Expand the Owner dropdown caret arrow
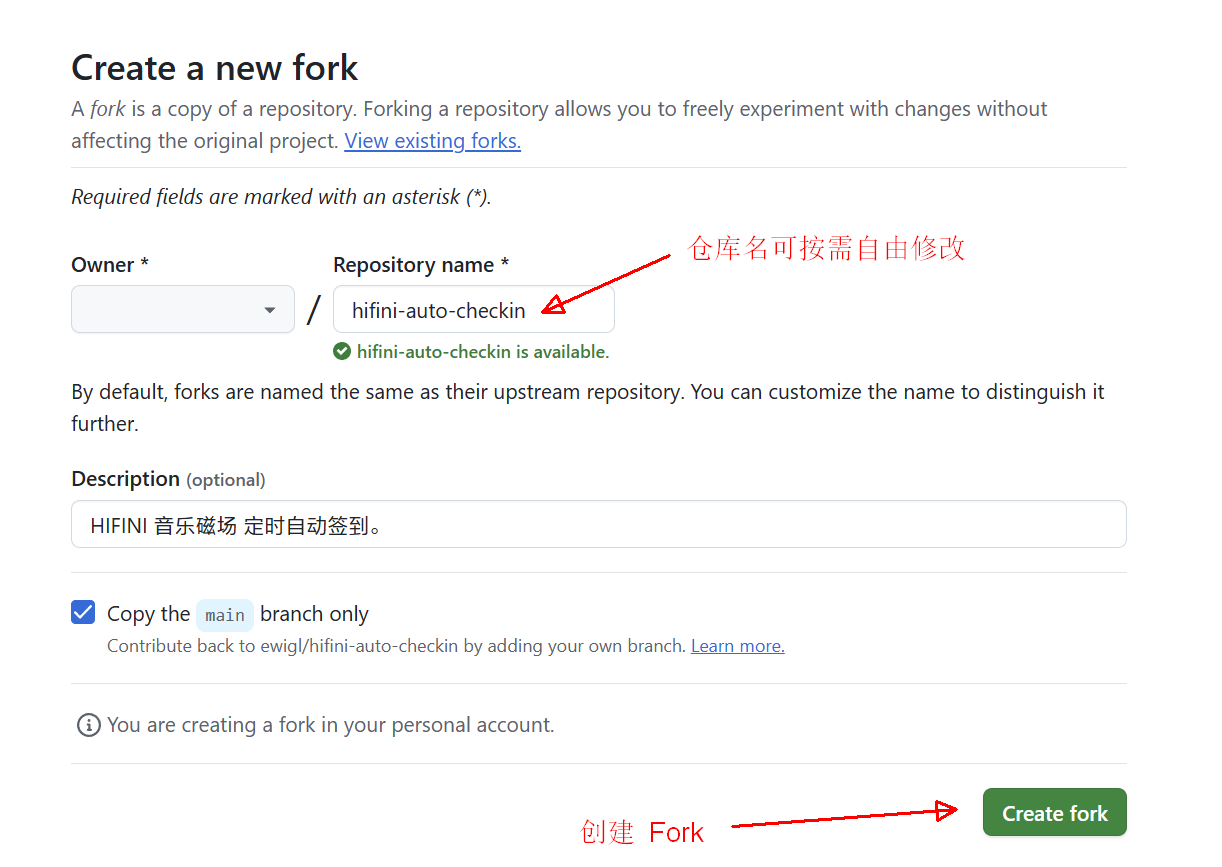This screenshot has height=867, width=1222. [270, 310]
